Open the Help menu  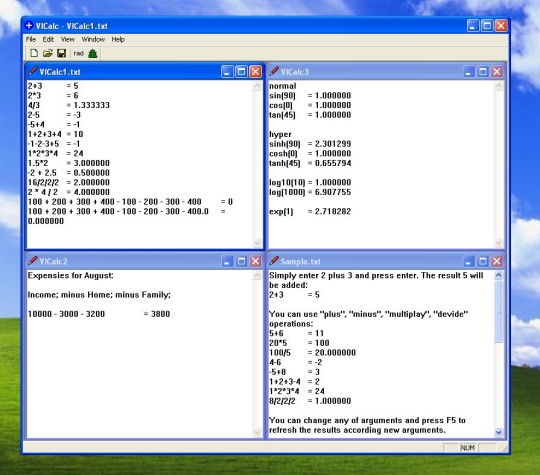[x=118, y=39]
